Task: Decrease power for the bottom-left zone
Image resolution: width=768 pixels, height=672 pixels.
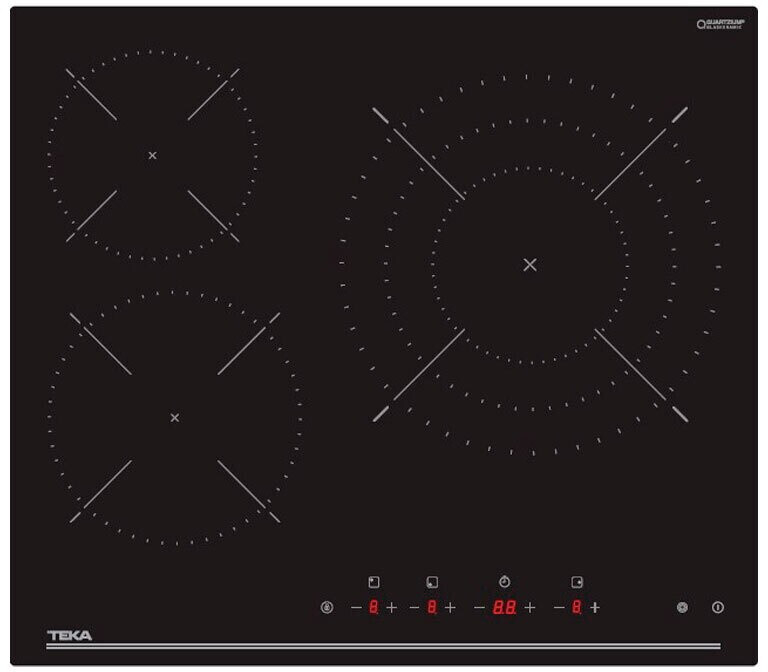Action: 414,607
